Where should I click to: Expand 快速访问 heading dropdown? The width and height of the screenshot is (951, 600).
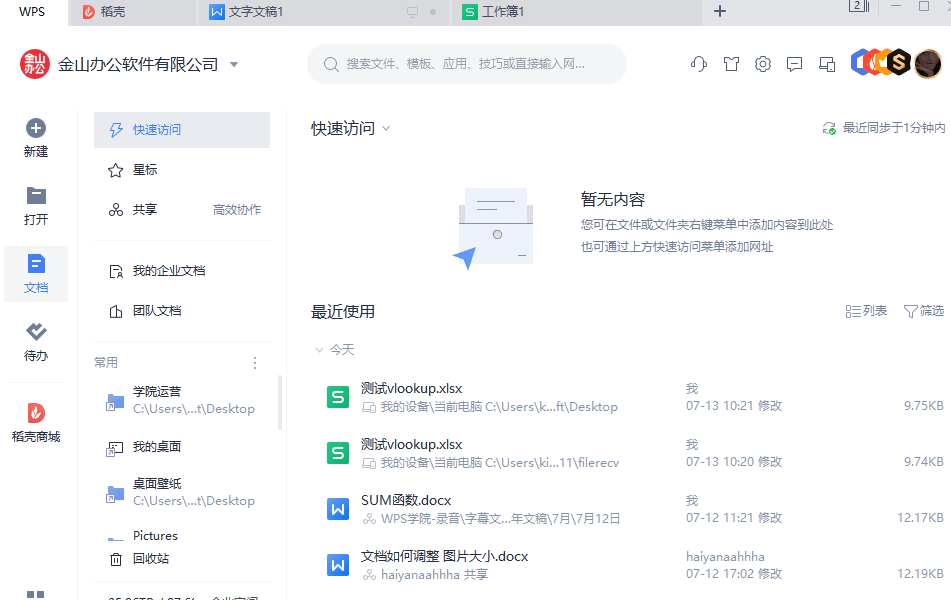coord(386,129)
